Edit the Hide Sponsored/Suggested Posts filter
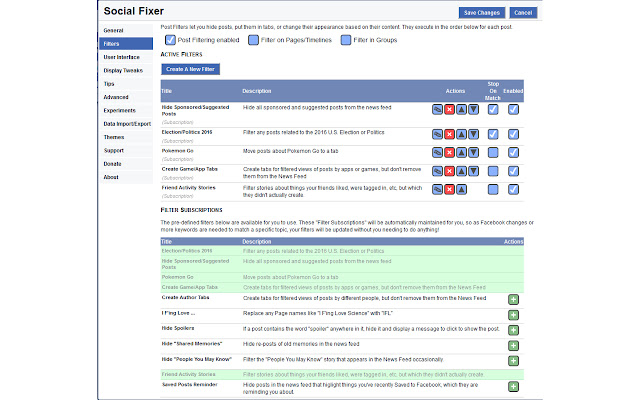The height and width of the screenshot is (400, 640). point(438,108)
